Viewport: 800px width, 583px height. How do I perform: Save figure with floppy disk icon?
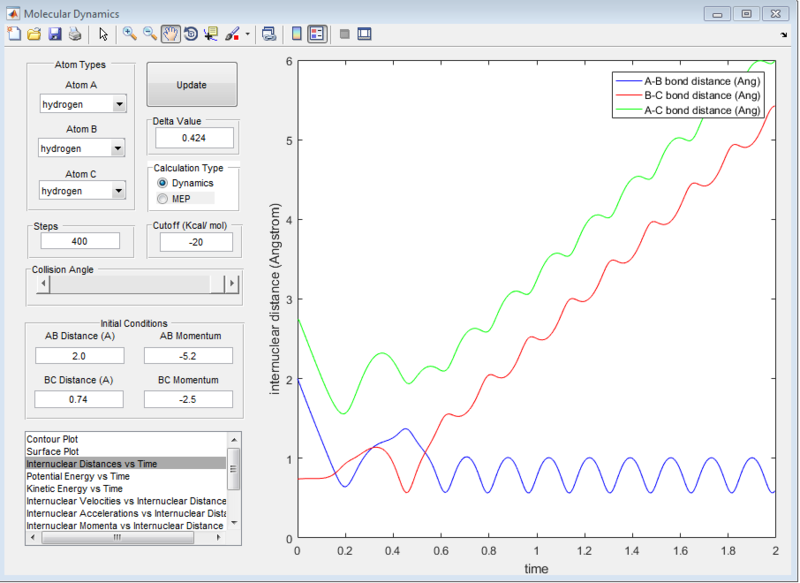tap(55, 34)
